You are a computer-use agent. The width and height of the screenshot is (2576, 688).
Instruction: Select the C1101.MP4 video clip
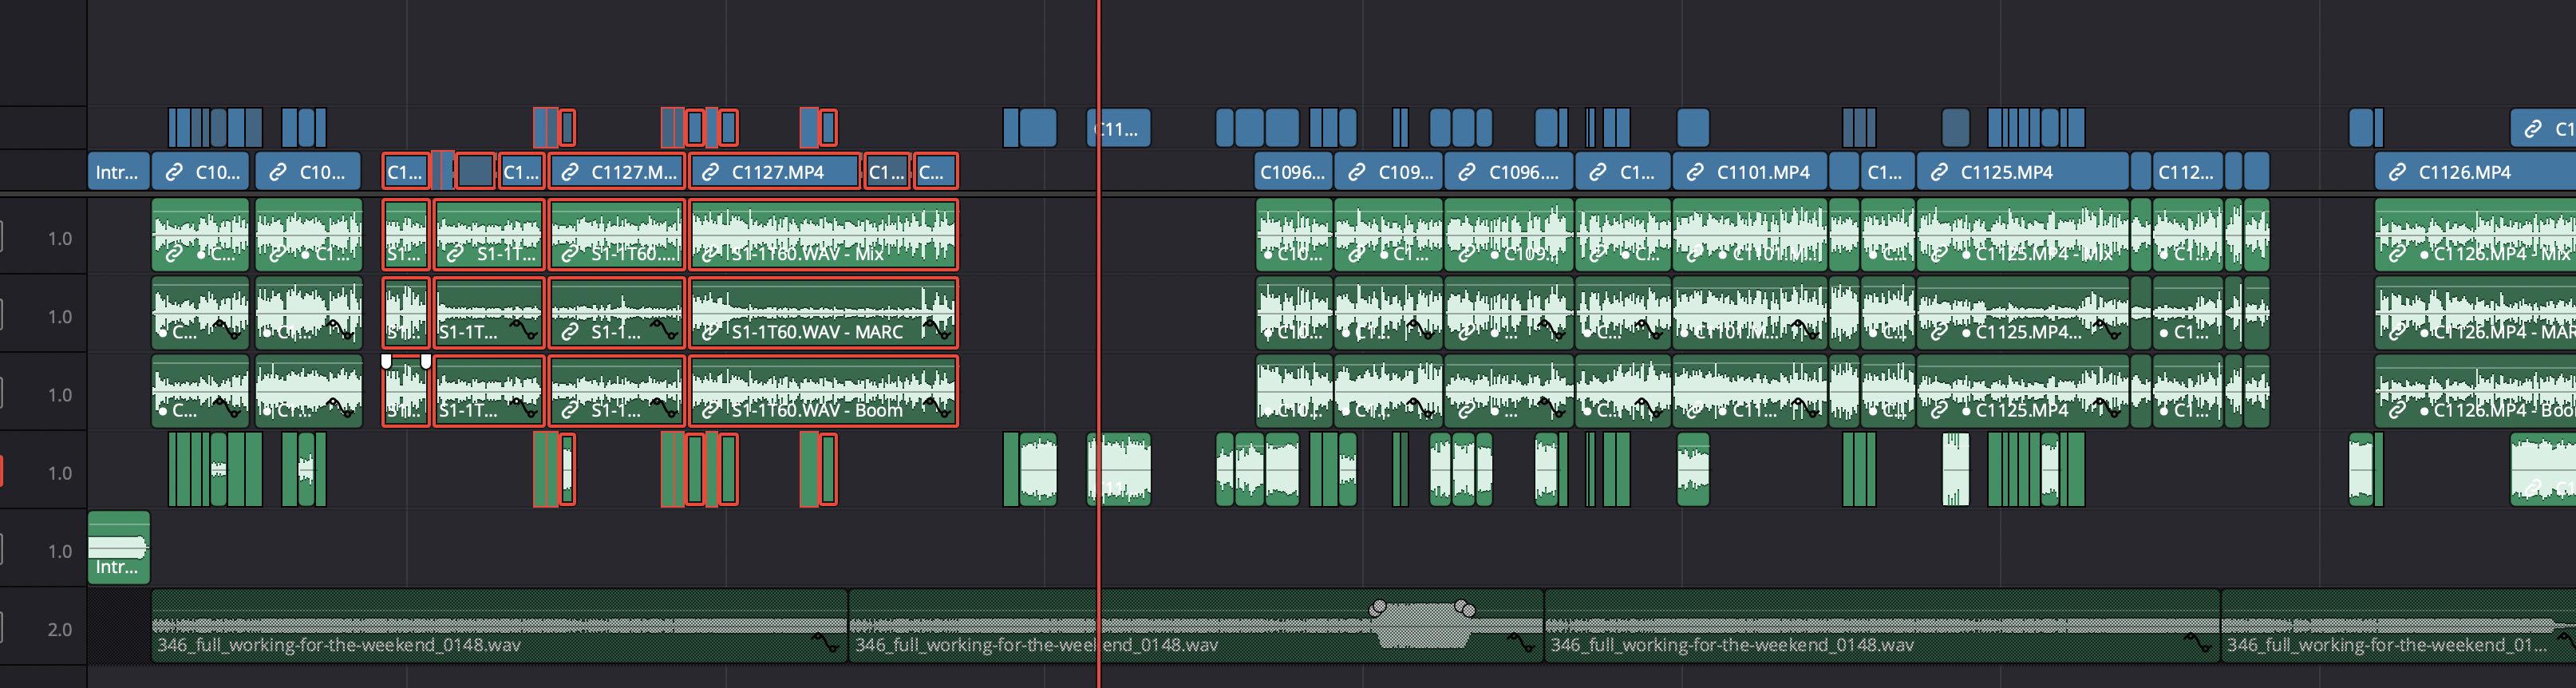(x=1750, y=172)
